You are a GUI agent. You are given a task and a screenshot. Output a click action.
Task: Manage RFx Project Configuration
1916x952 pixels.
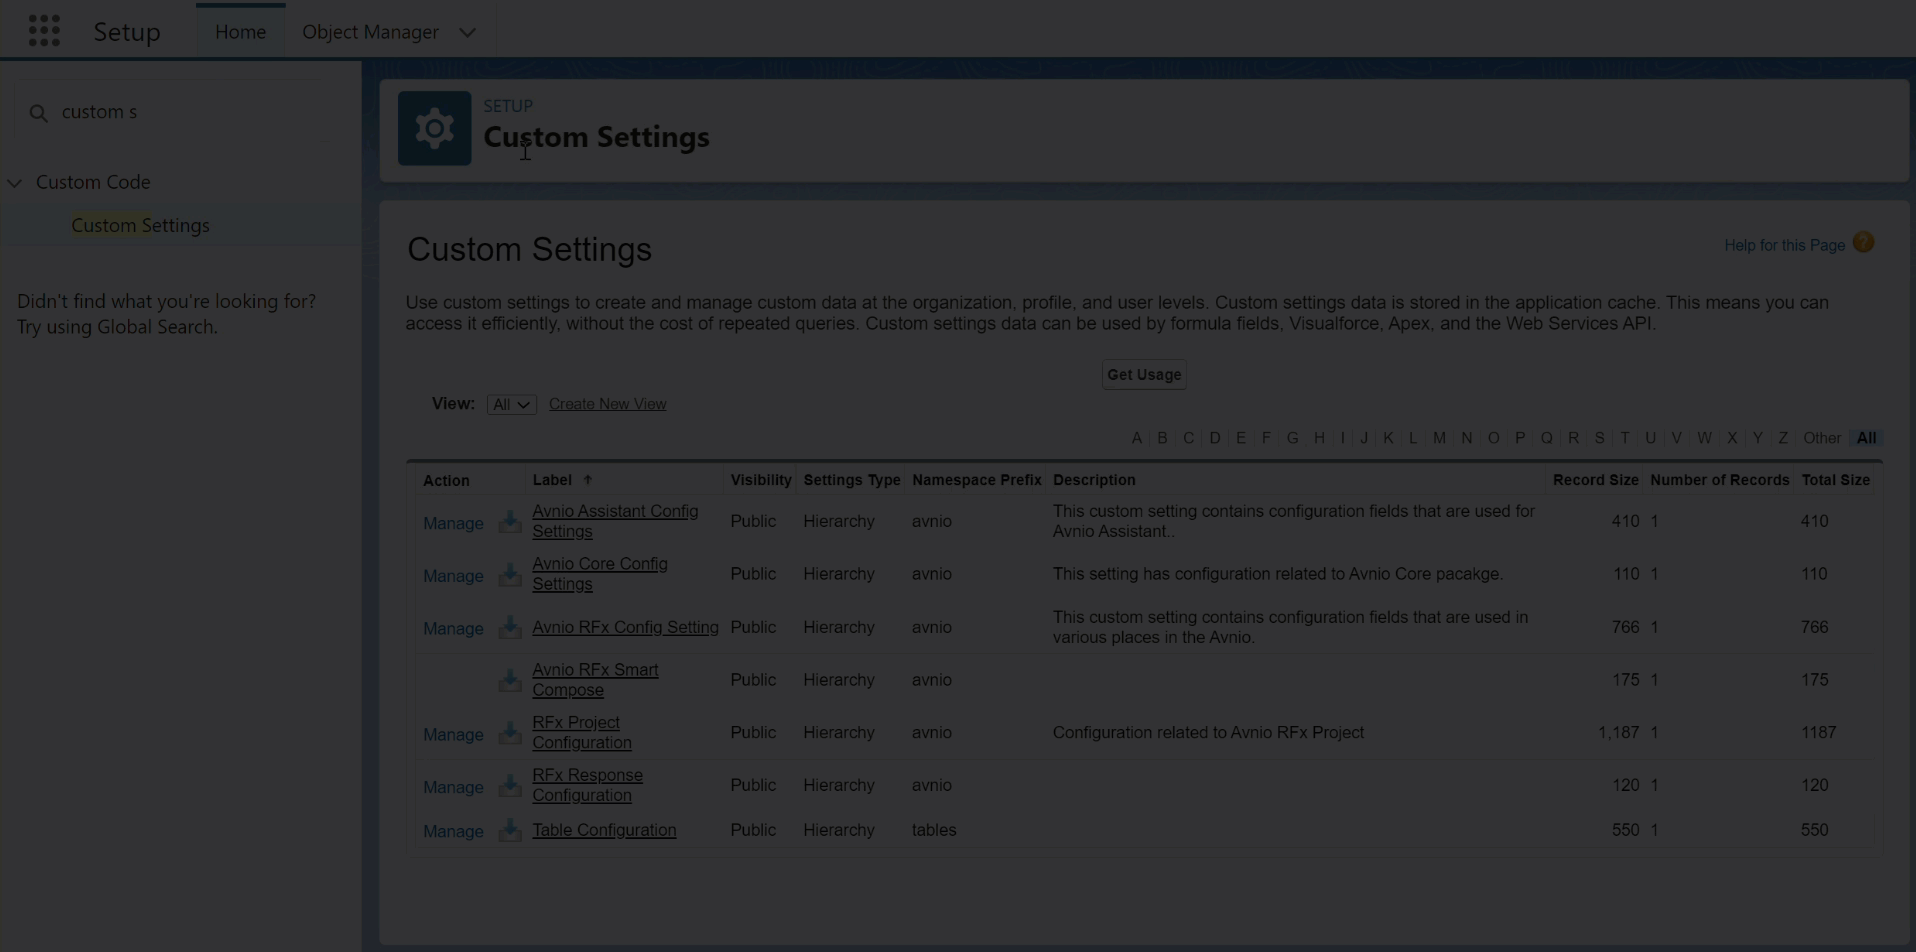(x=453, y=735)
